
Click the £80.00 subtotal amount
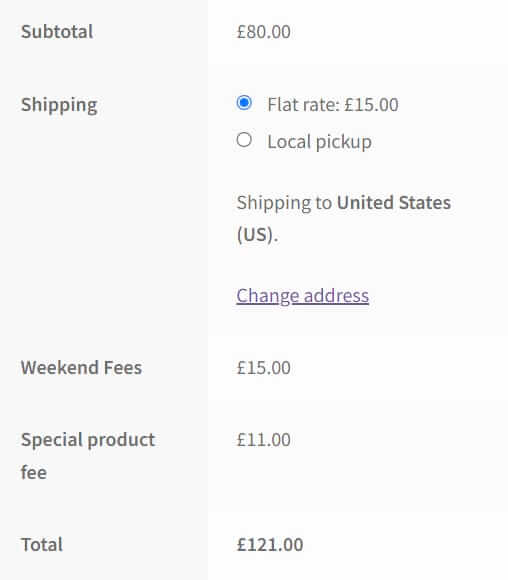coord(263,32)
